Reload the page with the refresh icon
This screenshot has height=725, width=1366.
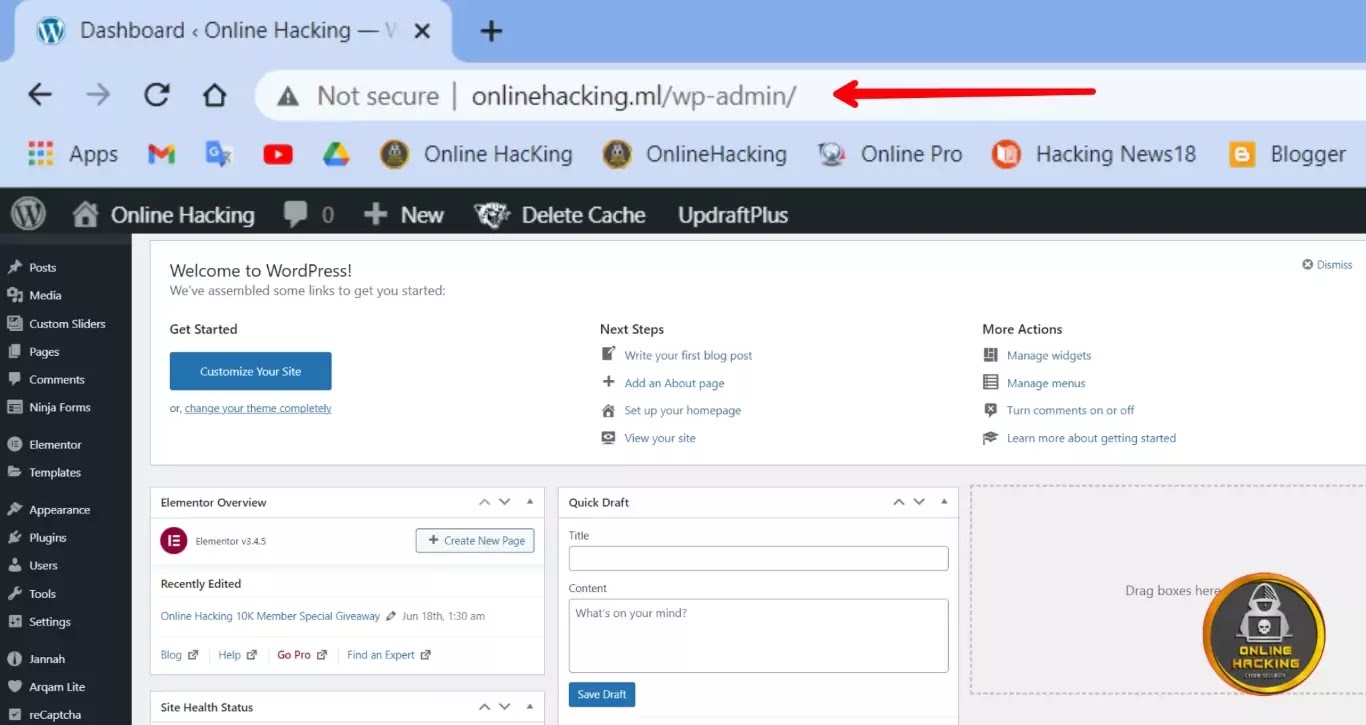(156, 95)
